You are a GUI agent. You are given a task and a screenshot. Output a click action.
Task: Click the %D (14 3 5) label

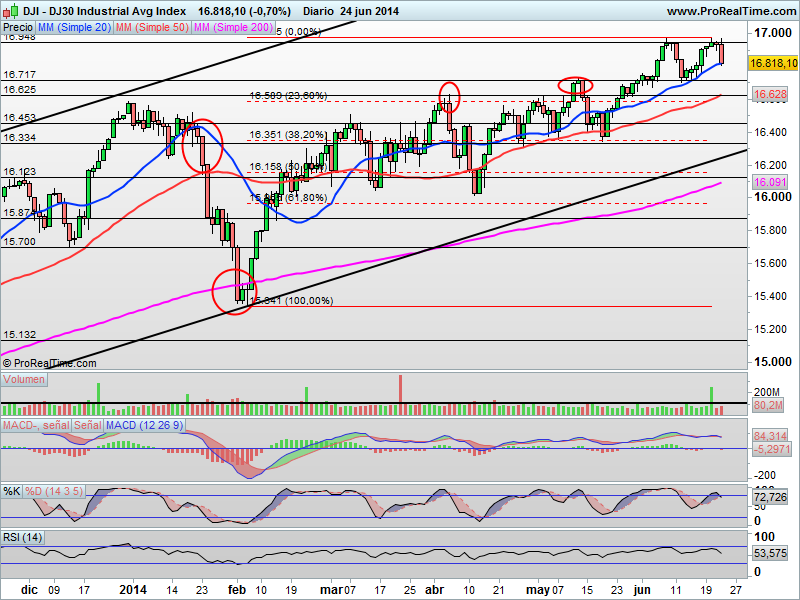[54, 491]
